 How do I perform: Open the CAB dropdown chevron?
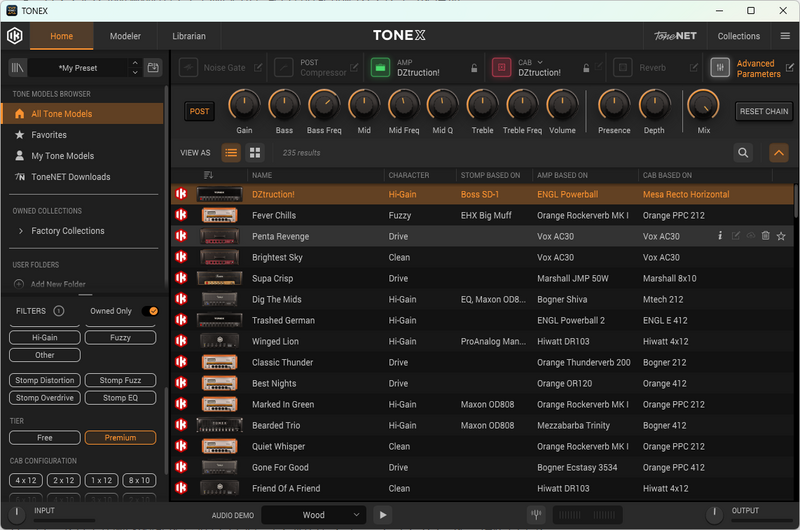point(540,62)
